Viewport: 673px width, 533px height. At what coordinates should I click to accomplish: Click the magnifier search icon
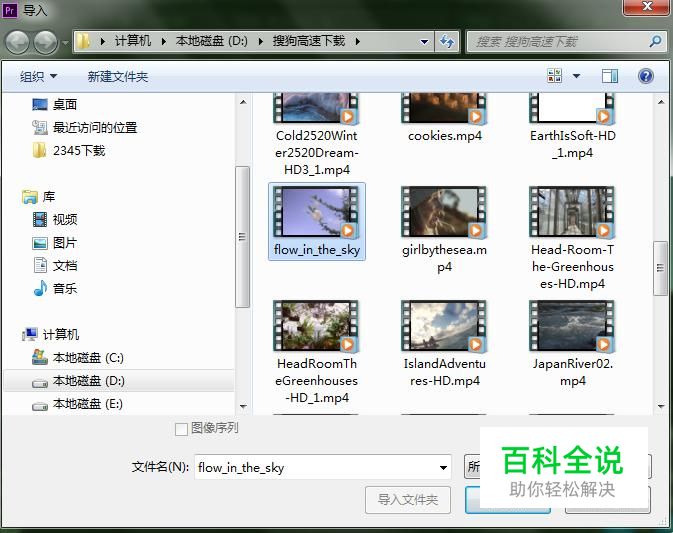coord(655,42)
